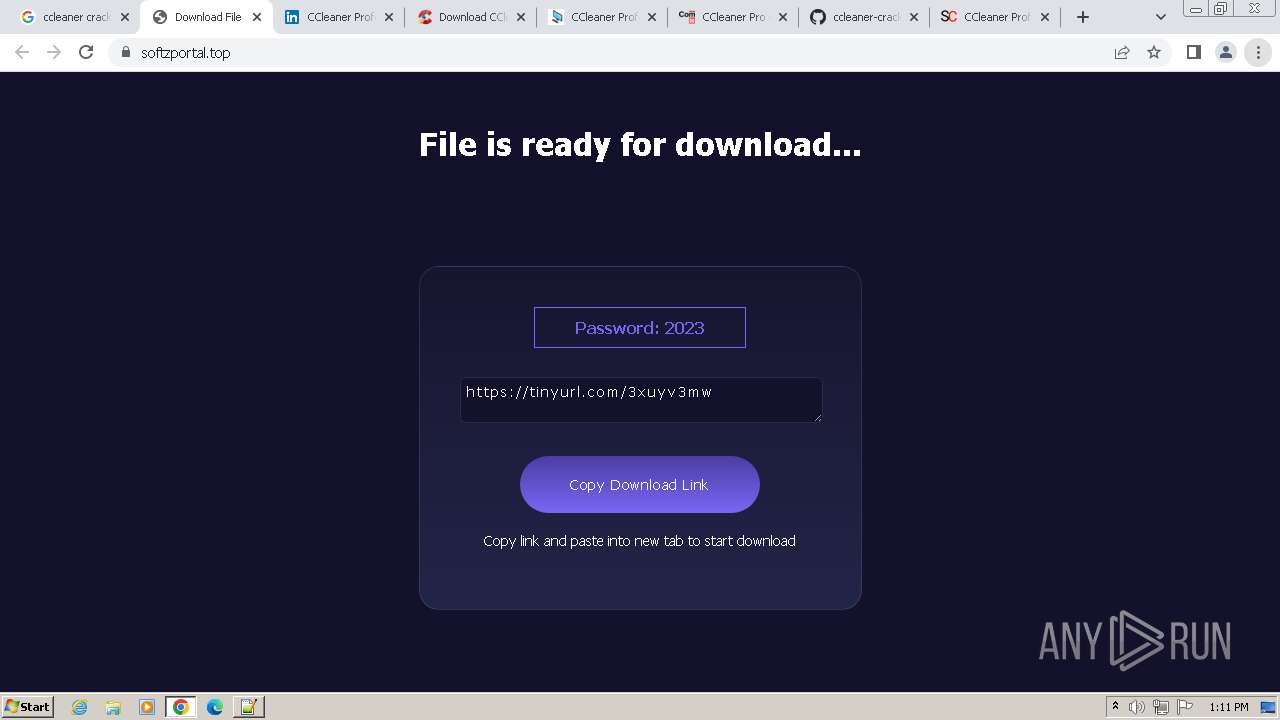Close the LinkedIn CCleaner Prof tab
Image resolution: width=1280 pixels, height=720 pixels.
[x=389, y=17]
